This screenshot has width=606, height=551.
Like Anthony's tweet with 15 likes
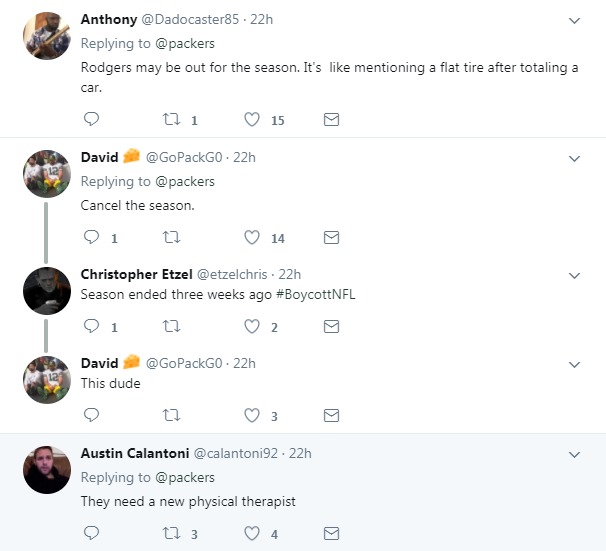click(252, 120)
